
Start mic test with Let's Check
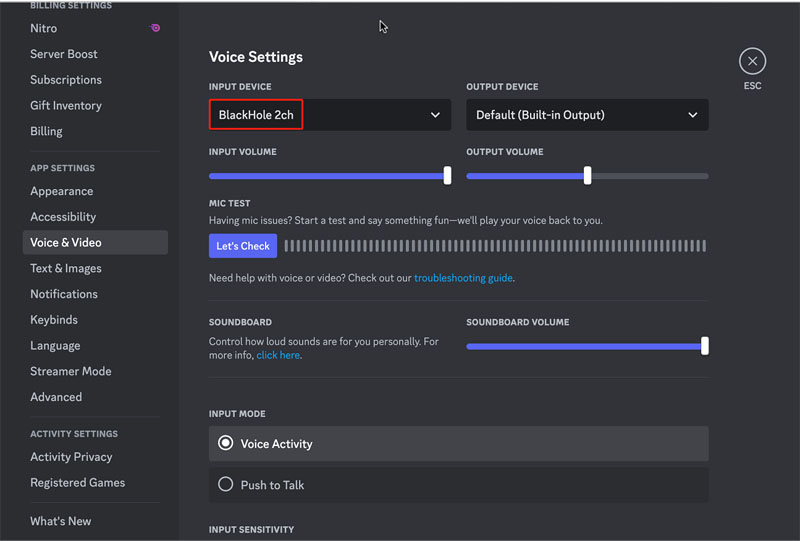tap(243, 246)
